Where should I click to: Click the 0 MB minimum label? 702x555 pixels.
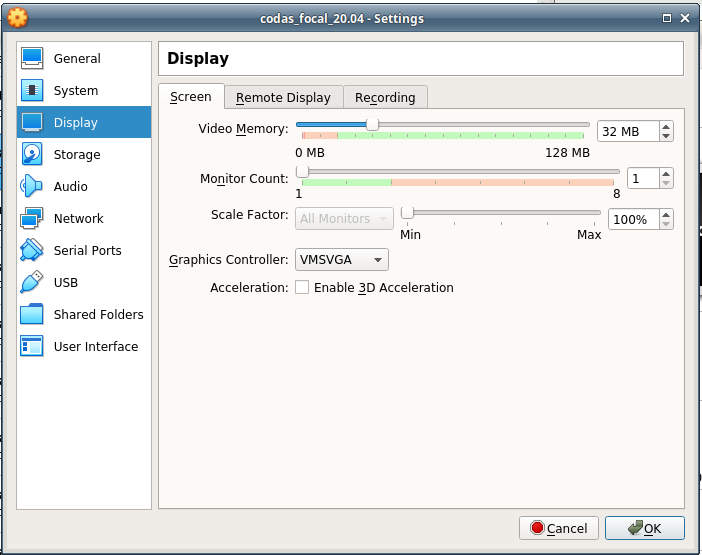(x=310, y=153)
